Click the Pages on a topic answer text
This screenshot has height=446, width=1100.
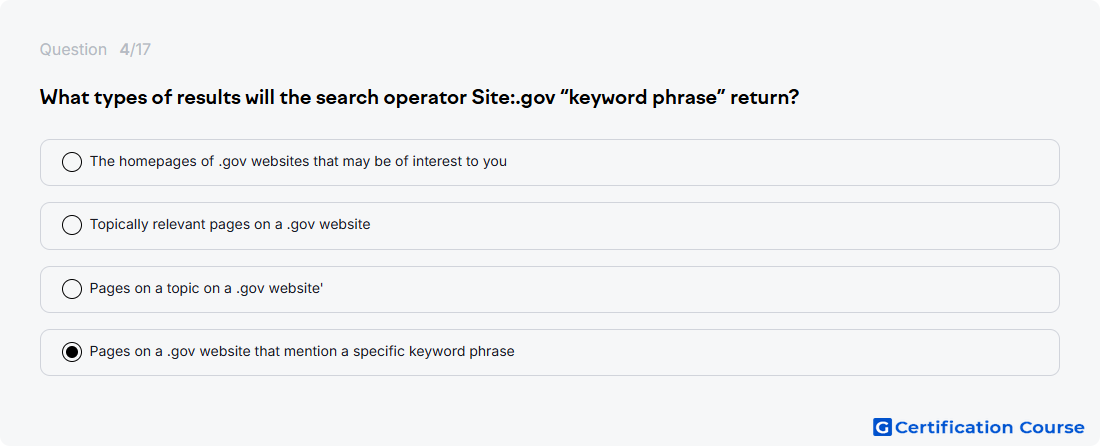coord(206,288)
